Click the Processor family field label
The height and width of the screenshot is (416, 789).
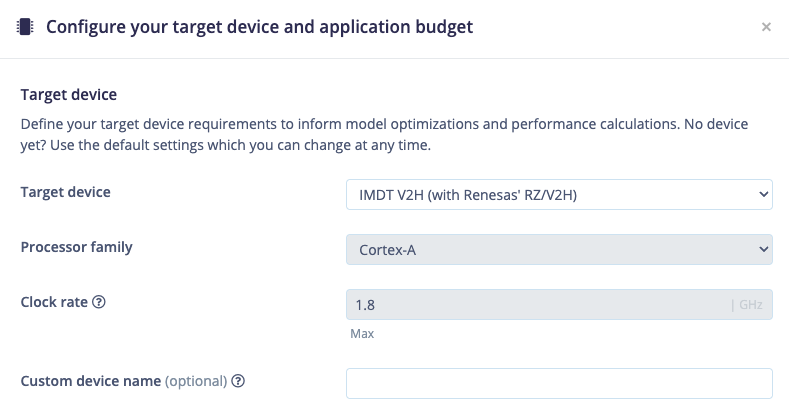point(76,247)
